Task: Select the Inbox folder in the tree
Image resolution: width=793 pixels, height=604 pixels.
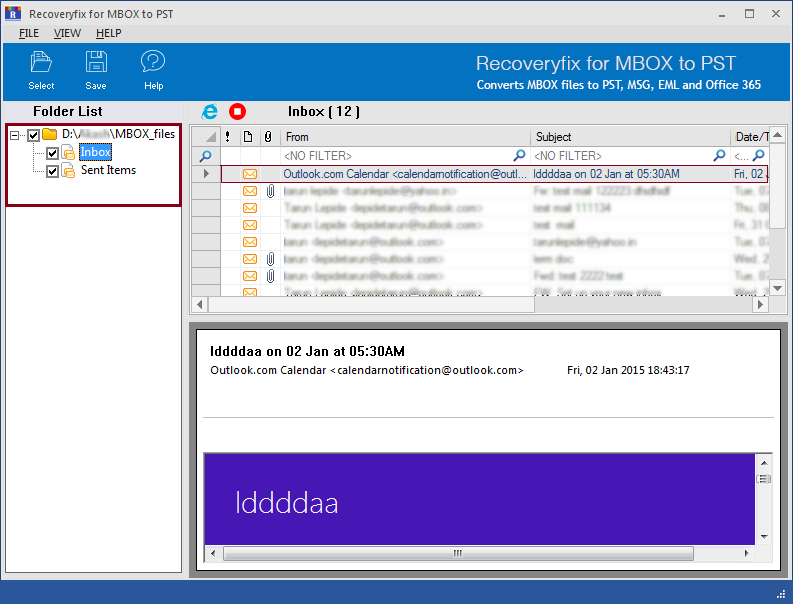Action: click(96, 152)
